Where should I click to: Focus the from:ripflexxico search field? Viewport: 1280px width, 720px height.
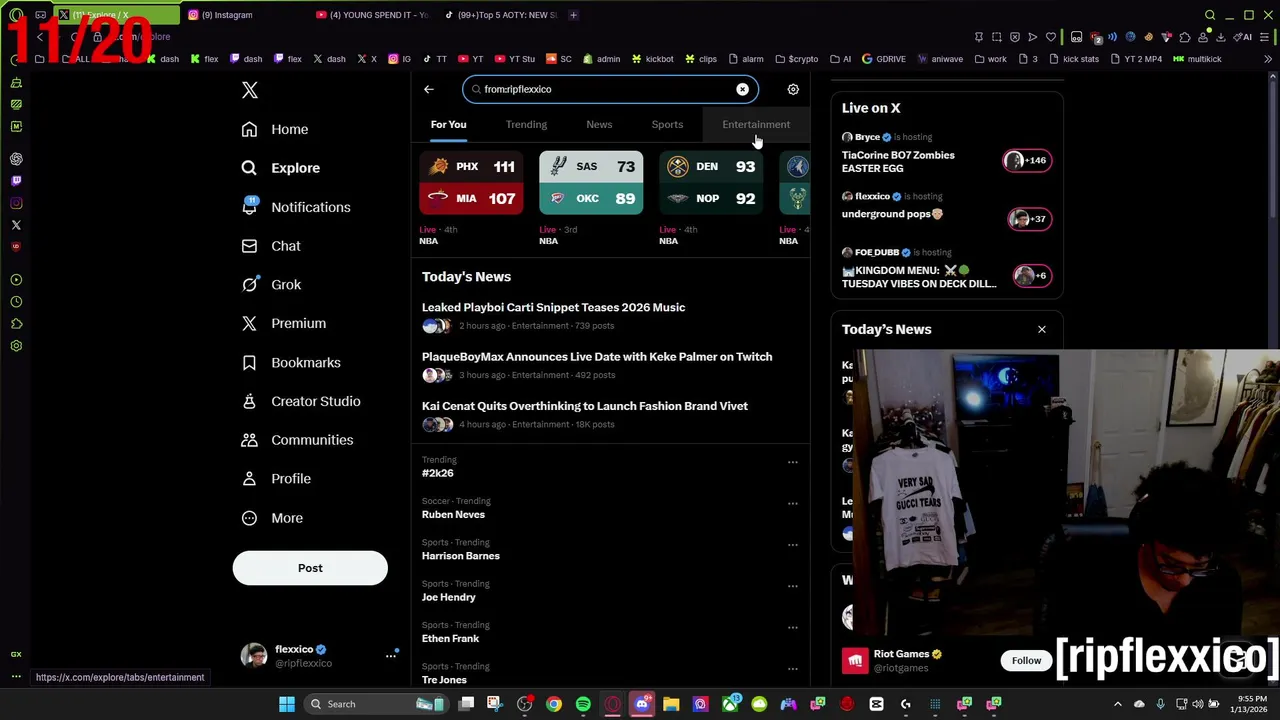click(x=610, y=89)
